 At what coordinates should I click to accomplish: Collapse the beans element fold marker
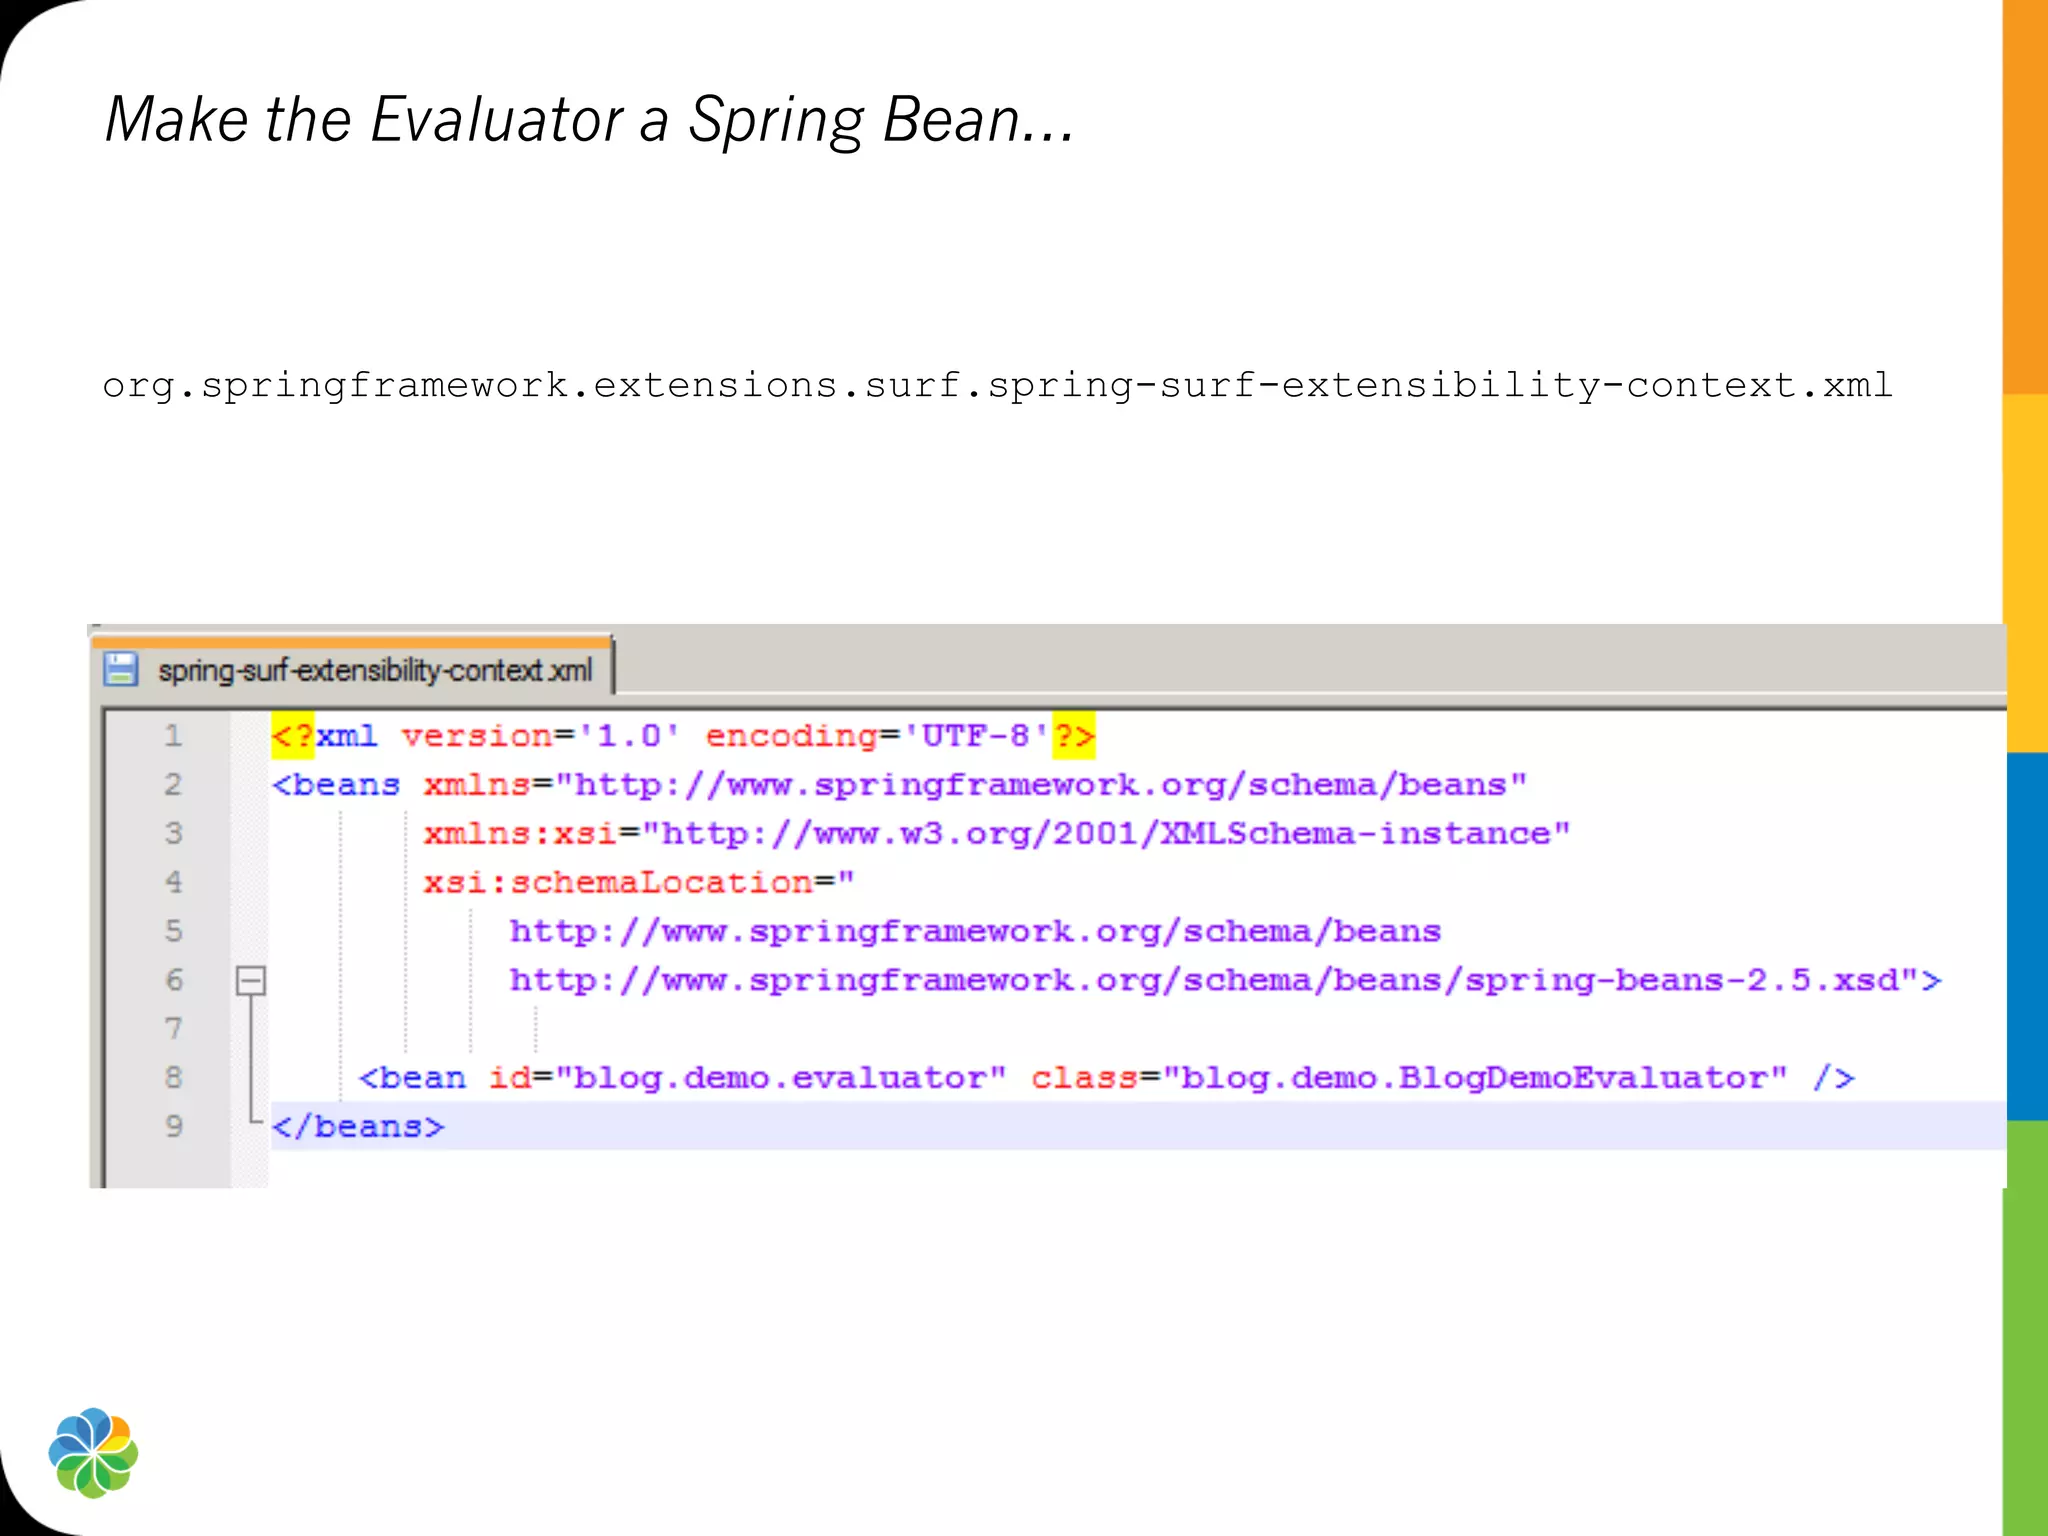[x=250, y=981]
